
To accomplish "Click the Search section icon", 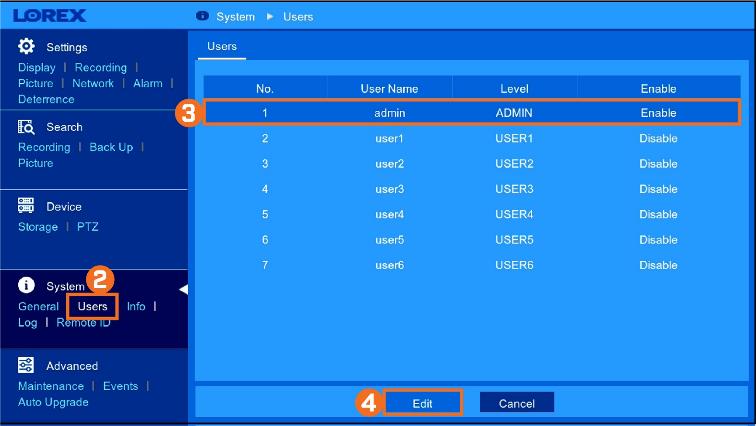I will pos(27,127).
